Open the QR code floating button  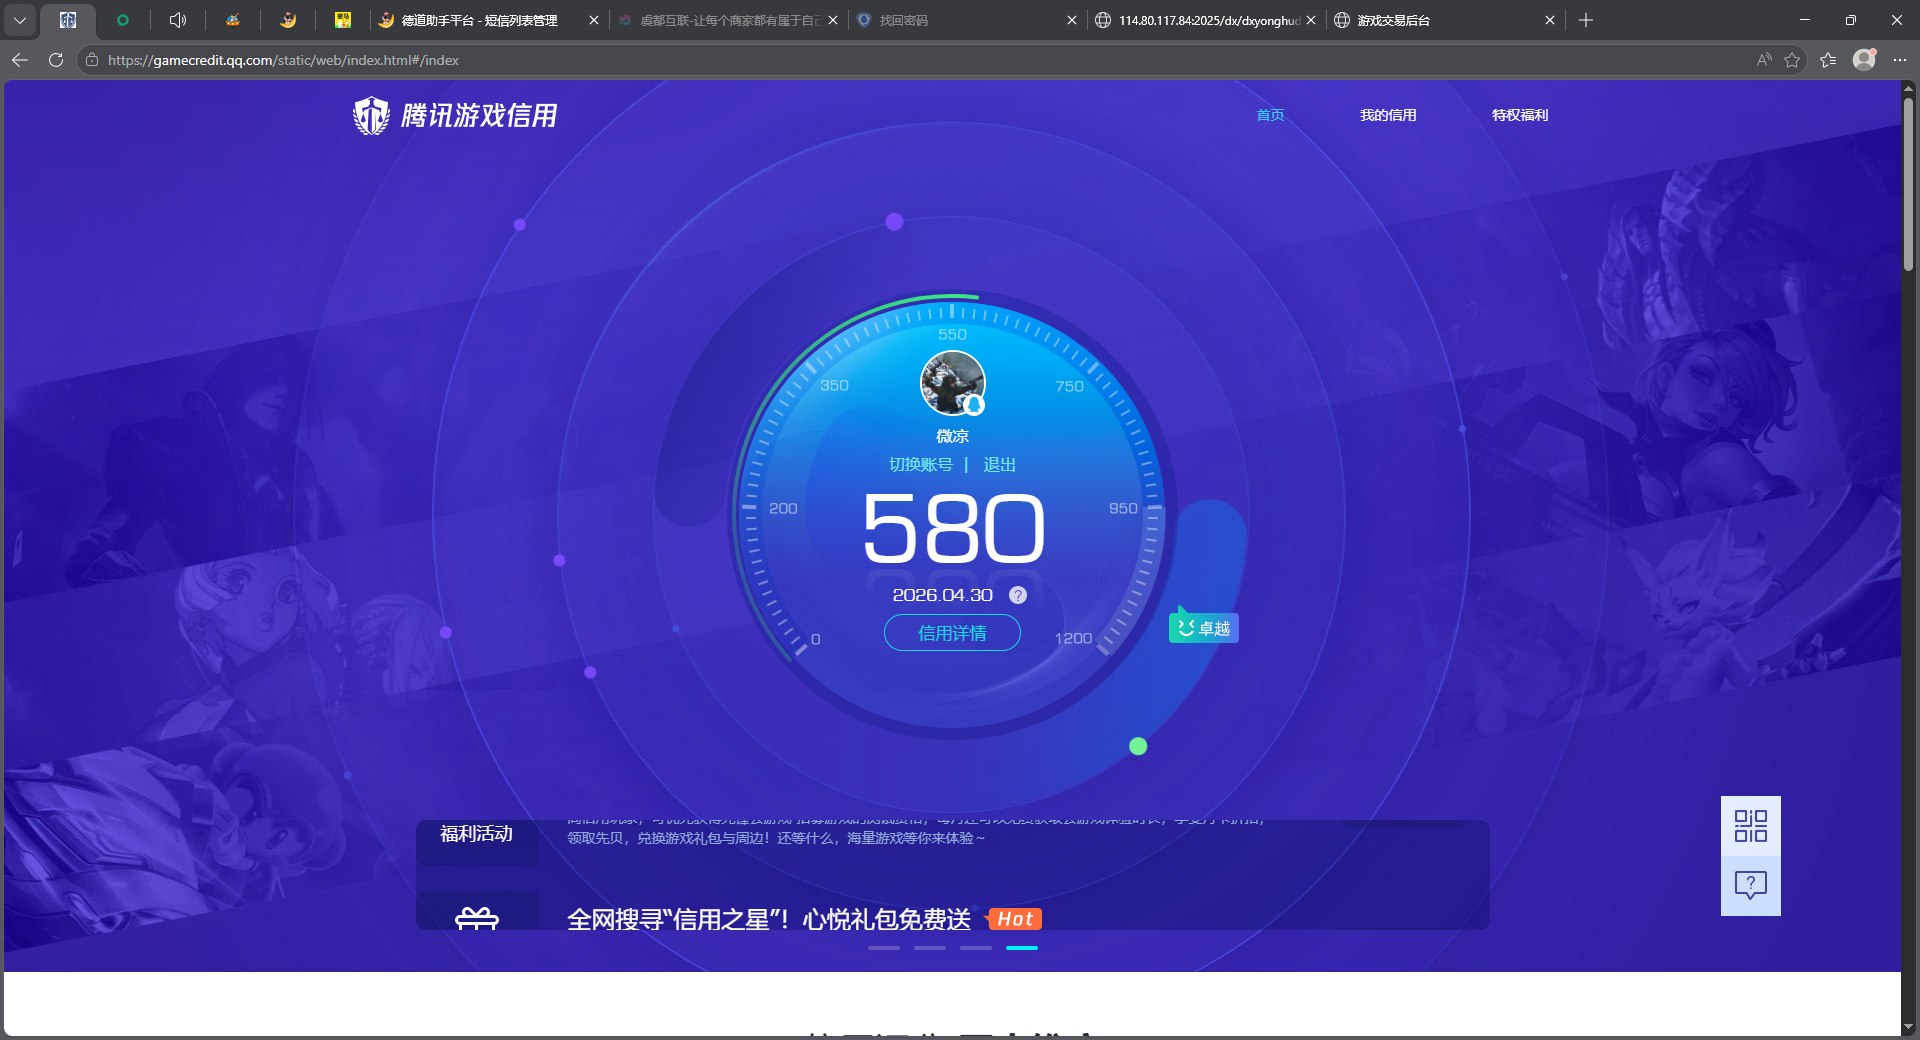pos(1751,826)
